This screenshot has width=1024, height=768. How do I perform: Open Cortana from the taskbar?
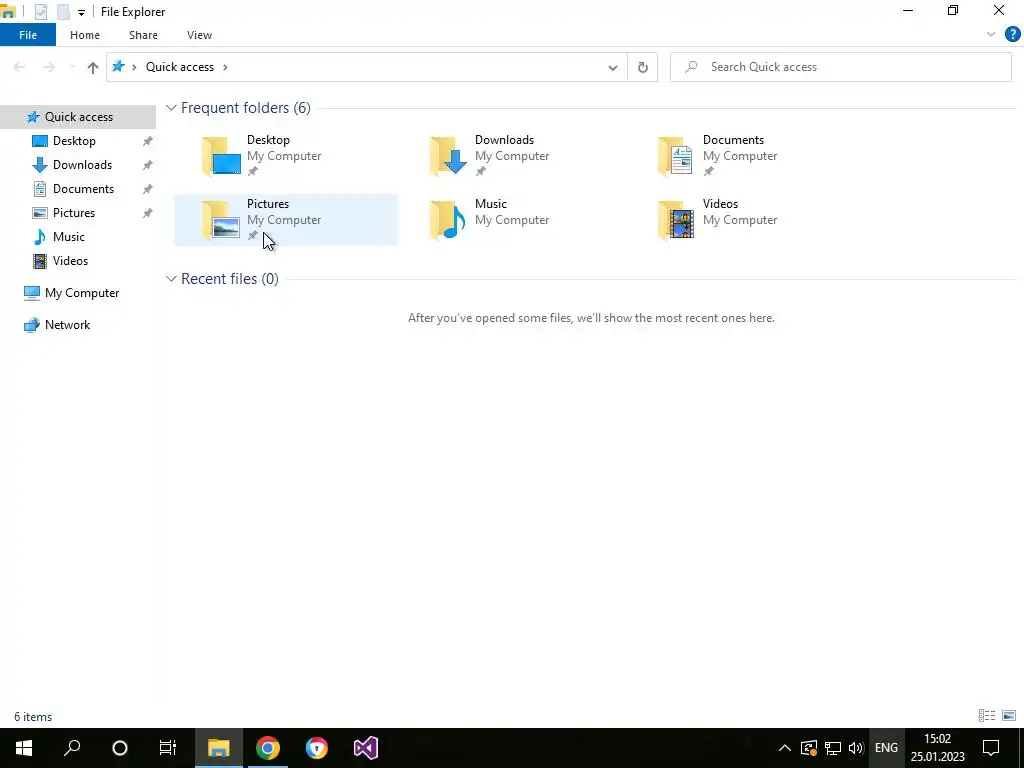120,748
